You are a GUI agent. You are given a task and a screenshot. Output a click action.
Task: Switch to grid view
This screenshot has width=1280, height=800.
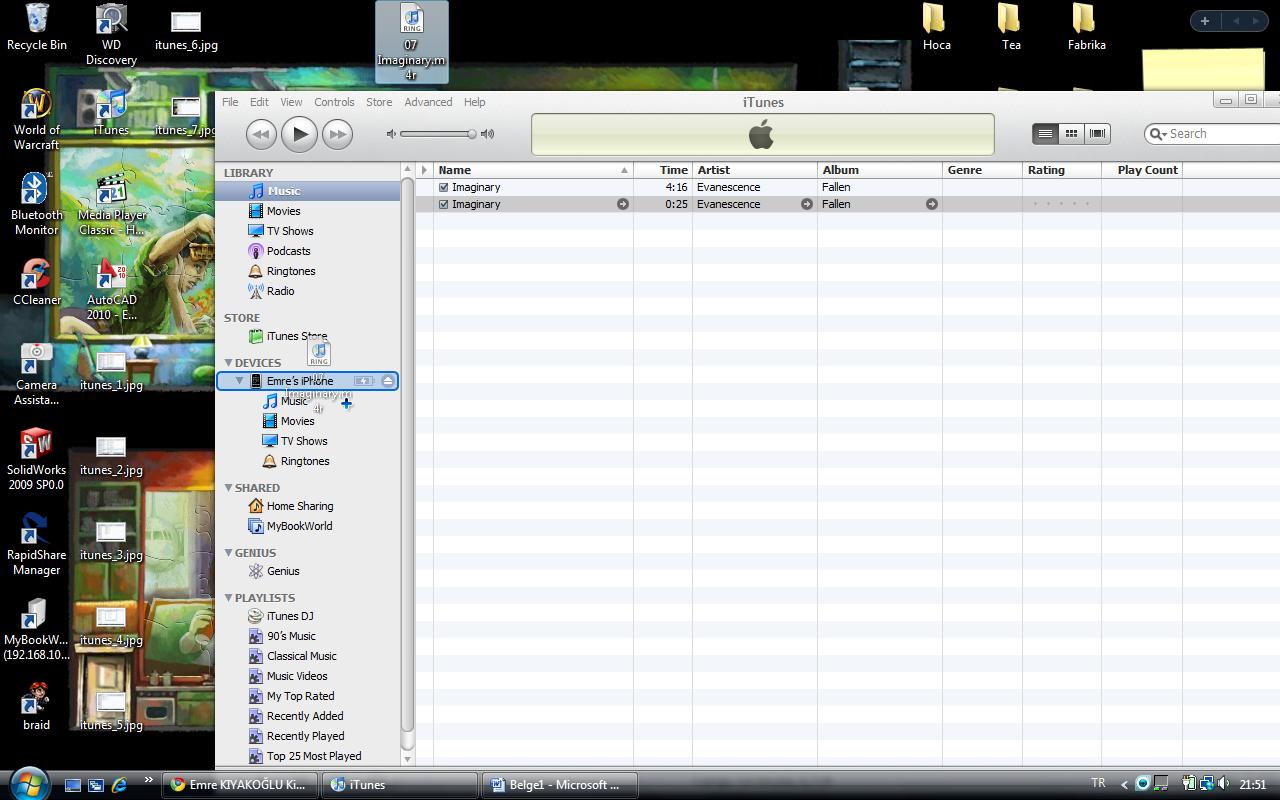coord(1071,133)
